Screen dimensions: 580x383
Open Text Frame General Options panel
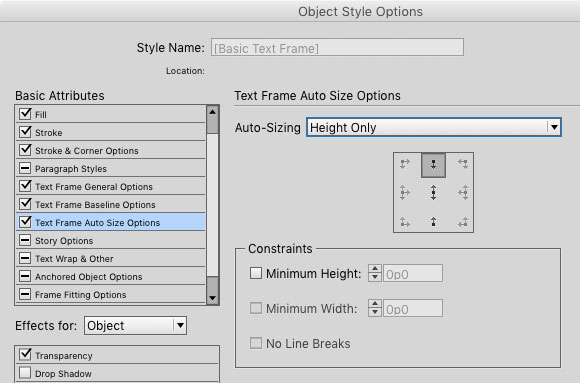[111, 186]
